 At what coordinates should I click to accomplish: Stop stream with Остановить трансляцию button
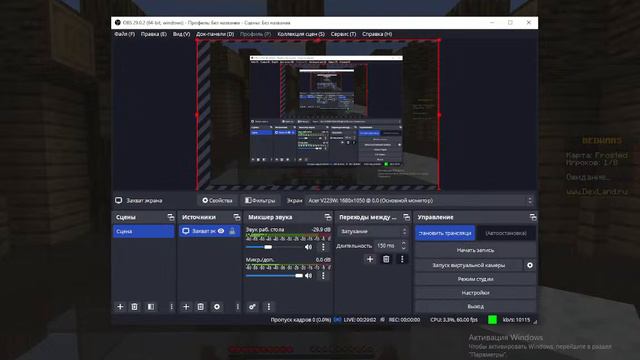pos(445,233)
